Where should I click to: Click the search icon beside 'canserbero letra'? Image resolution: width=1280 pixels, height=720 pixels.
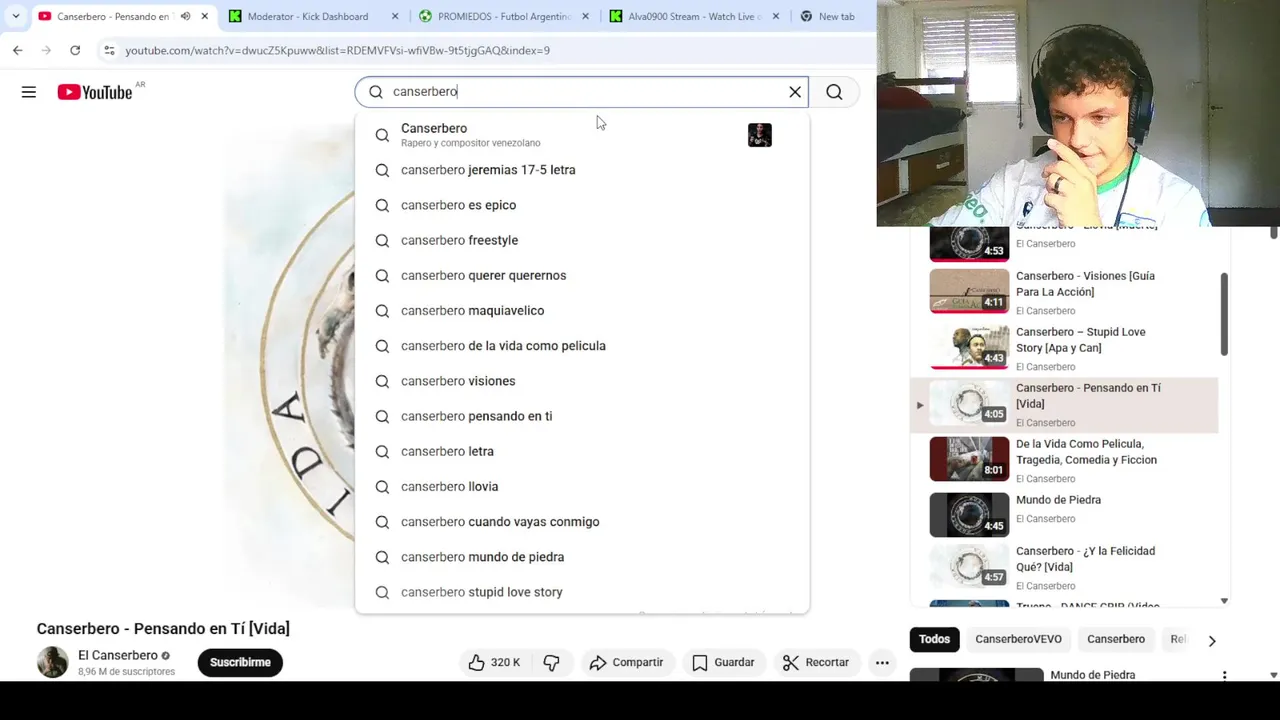[x=382, y=451]
